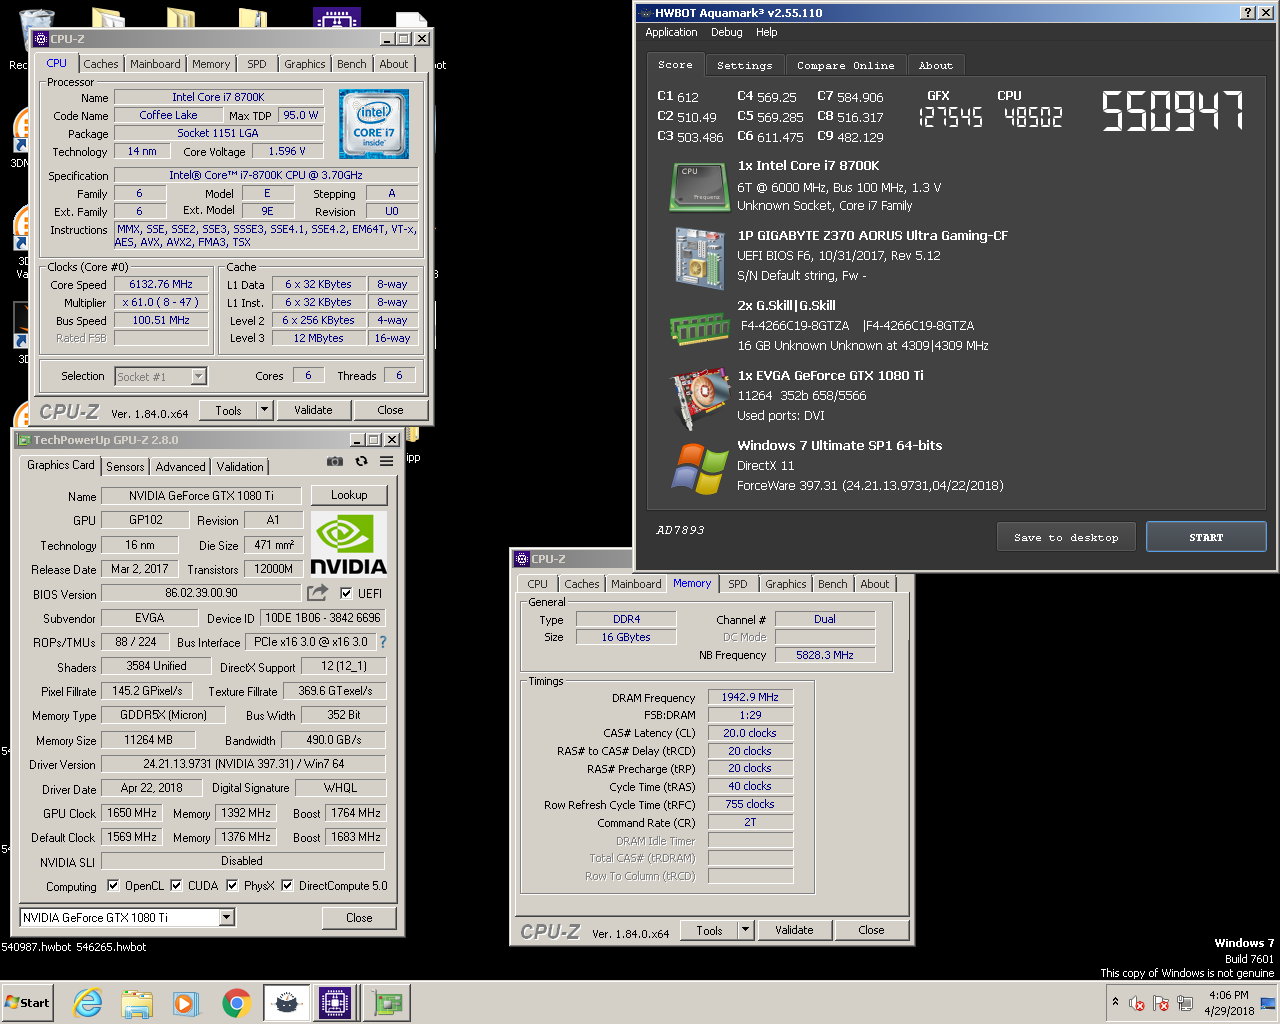Click the CPU-Z desktop shortcut icon
This screenshot has width=1280, height=1024.
click(336, 18)
